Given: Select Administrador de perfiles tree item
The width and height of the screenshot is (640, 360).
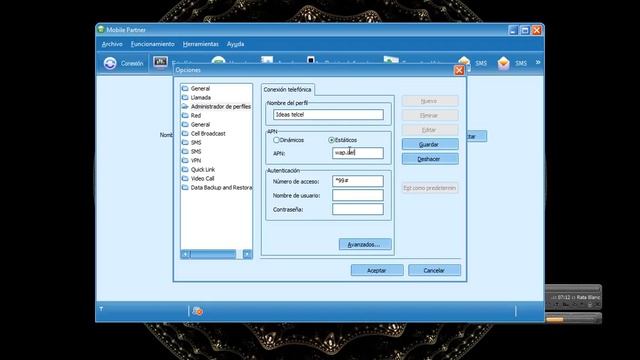Looking at the screenshot, I should 221,107.
